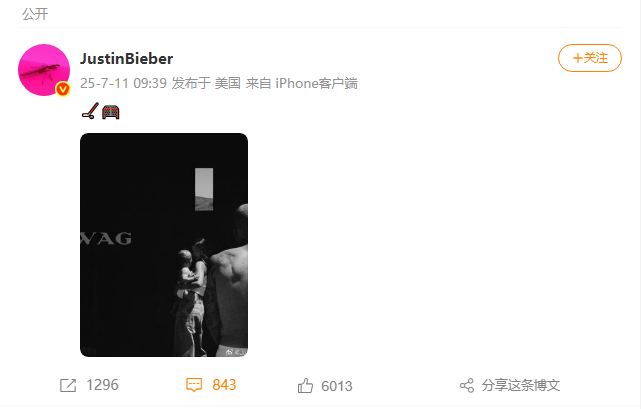This screenshot has height=409, width=641.
Task: Click 分享这条博文 share text
Action: point(520,385)
